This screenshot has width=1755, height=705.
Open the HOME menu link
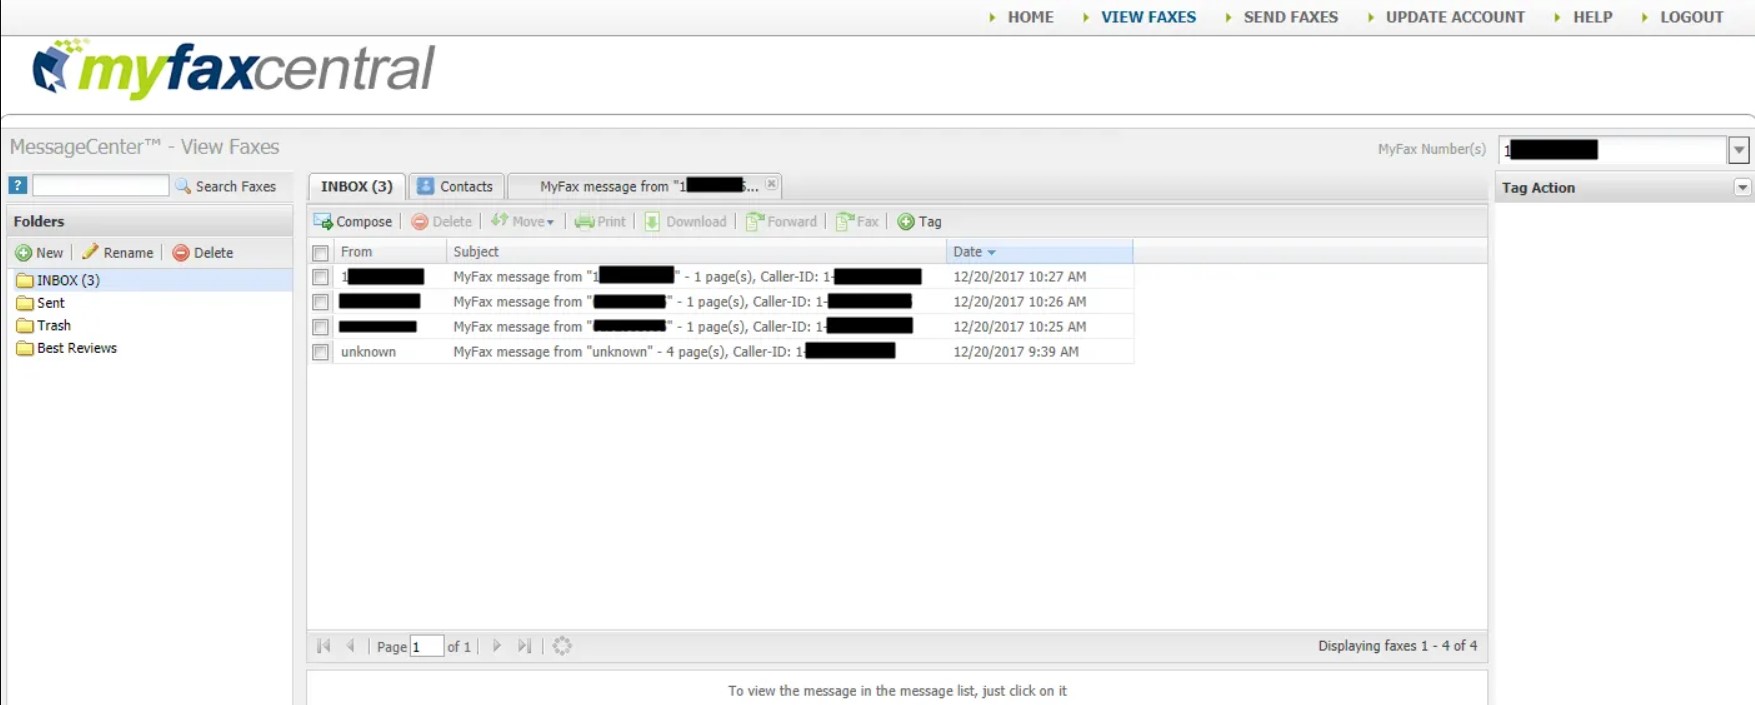1030,17
